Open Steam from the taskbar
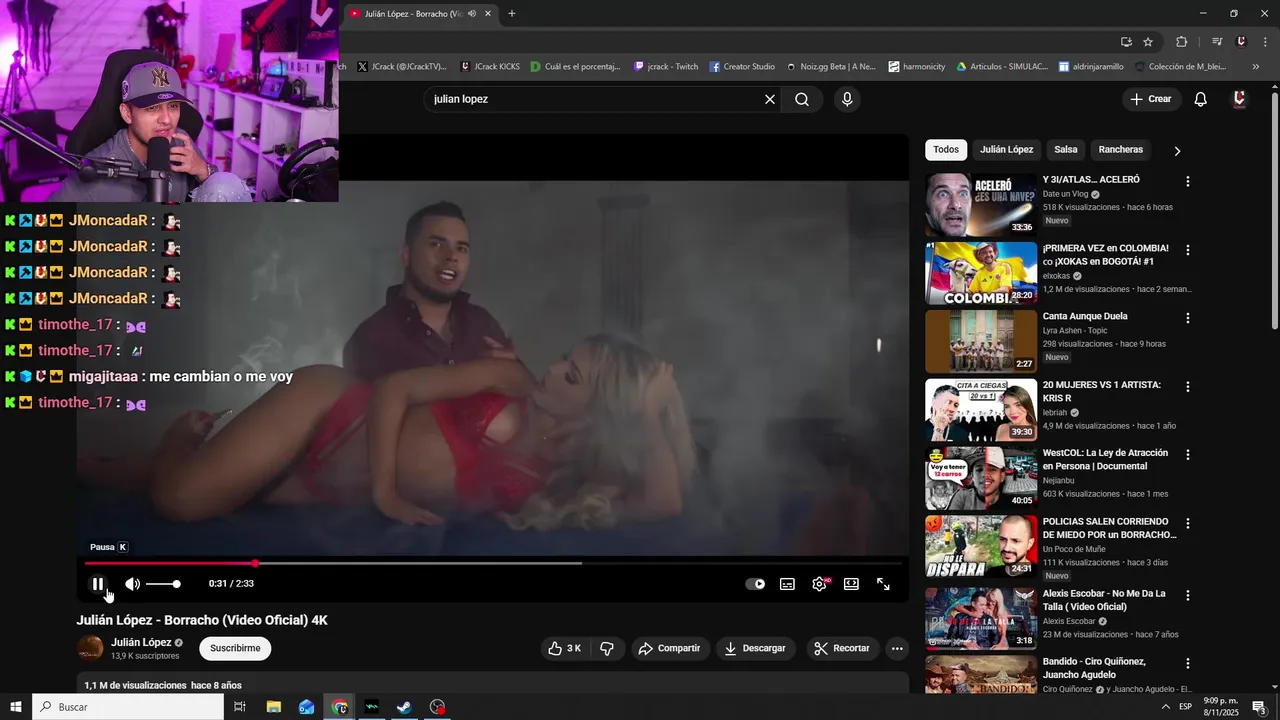Viewport: 1280px width, 720px height. tap(404, 707)
